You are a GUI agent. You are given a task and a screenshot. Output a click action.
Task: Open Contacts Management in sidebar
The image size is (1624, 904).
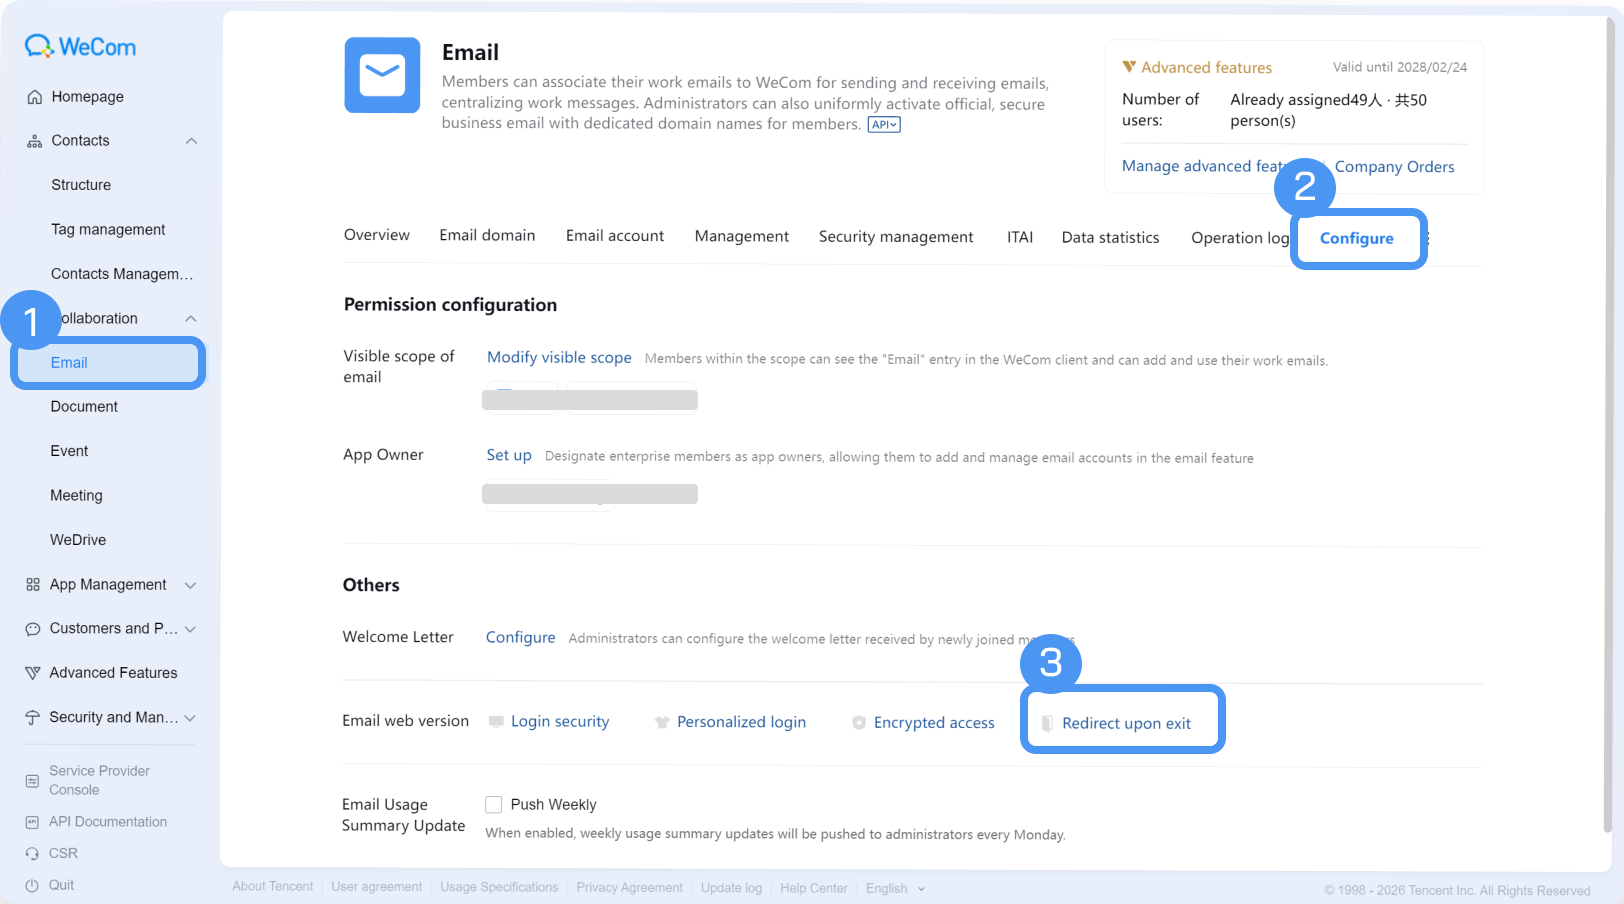122,274
